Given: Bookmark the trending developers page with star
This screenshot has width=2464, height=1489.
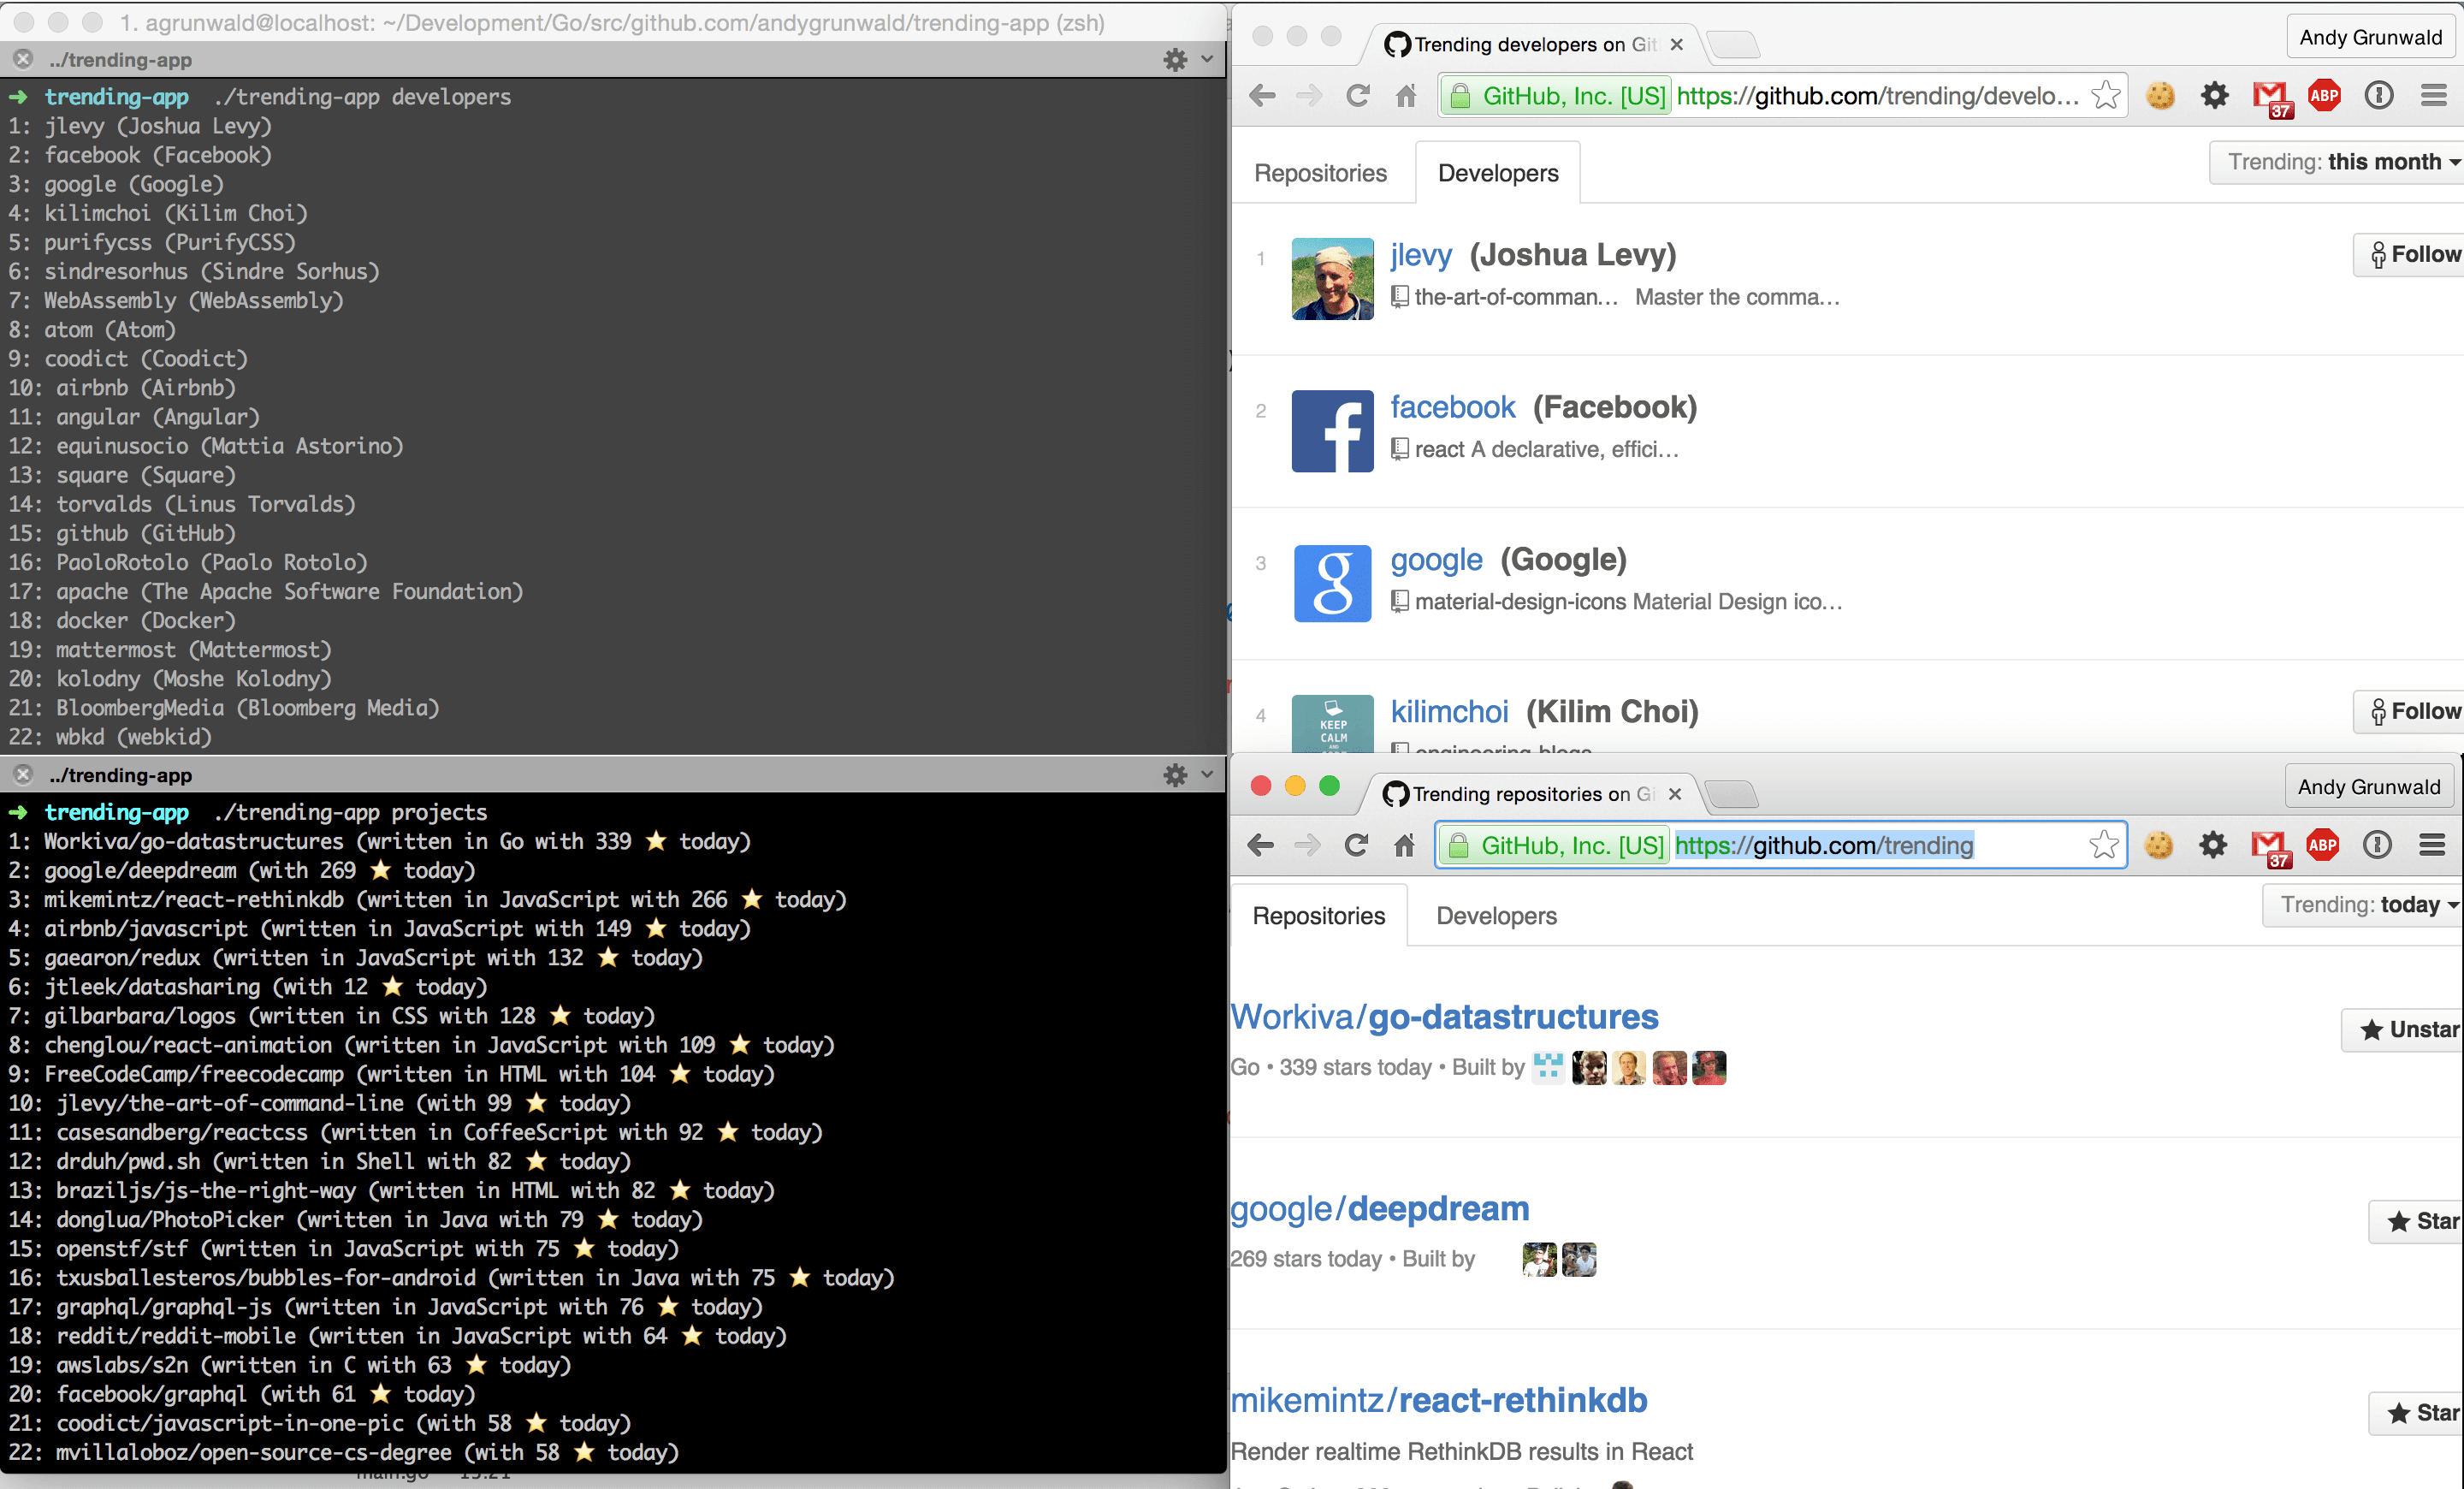Looking at the screenshot, I should tap(2106, 96).
